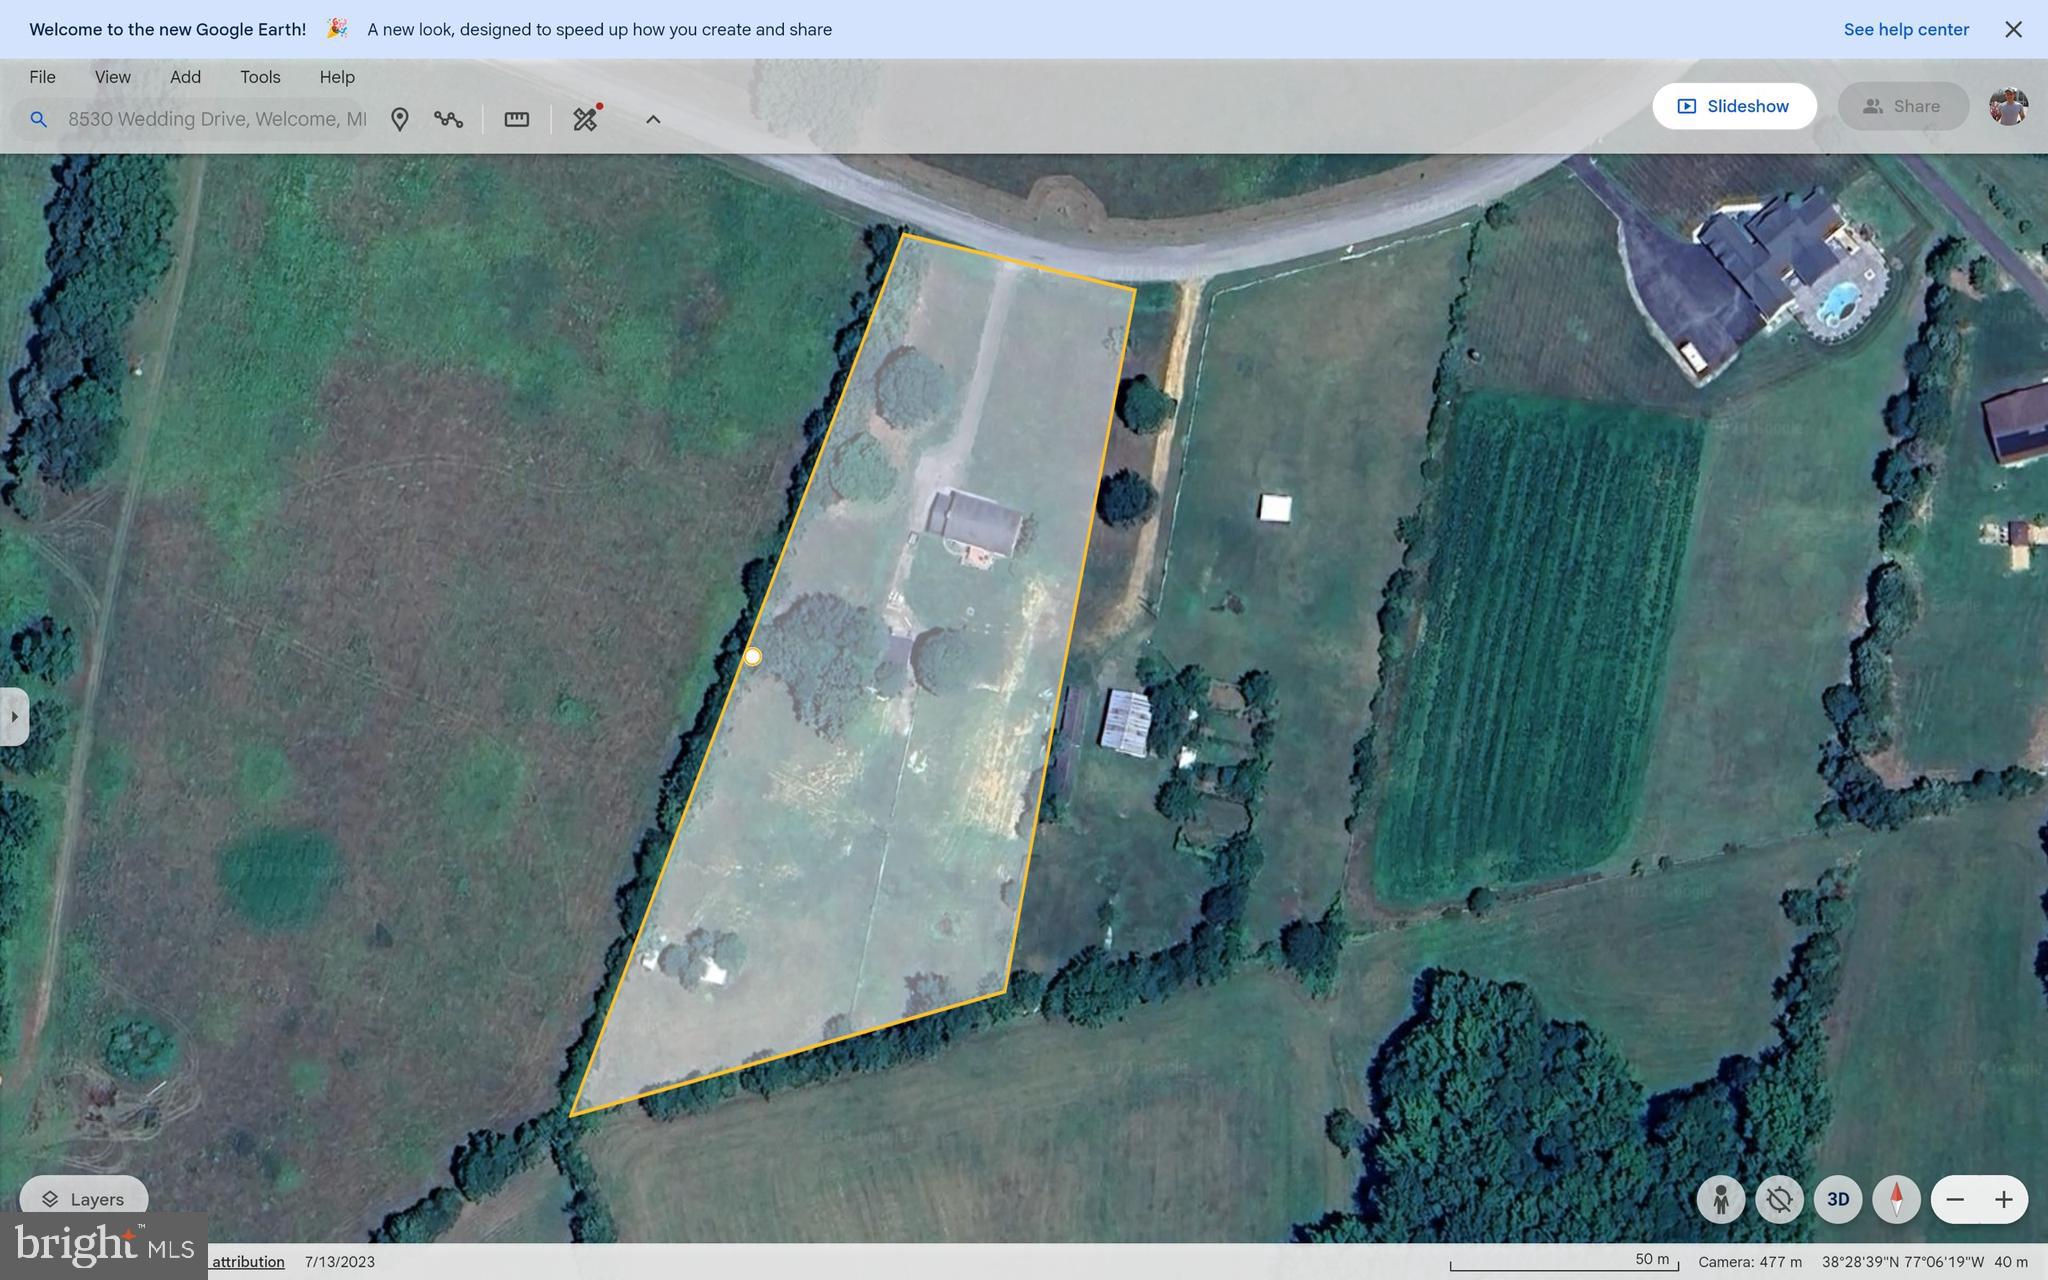Click the search address input field
The image size is (2048, 1280).
tap(216, 119)
